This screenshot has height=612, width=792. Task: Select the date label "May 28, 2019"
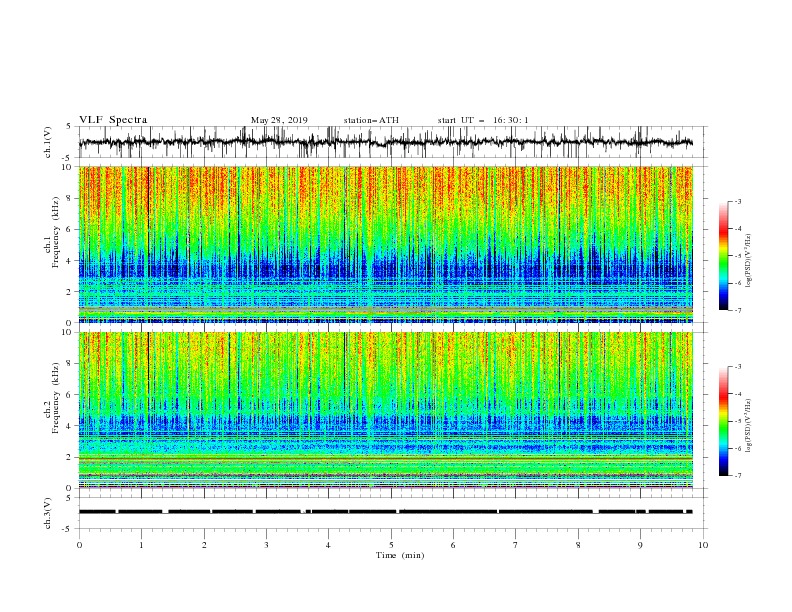point(279,120)
